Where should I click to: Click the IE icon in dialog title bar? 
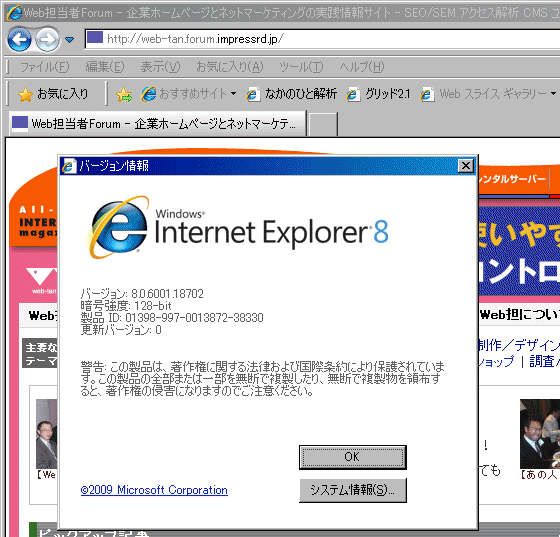pyautogui.click(x=69, y=166)
